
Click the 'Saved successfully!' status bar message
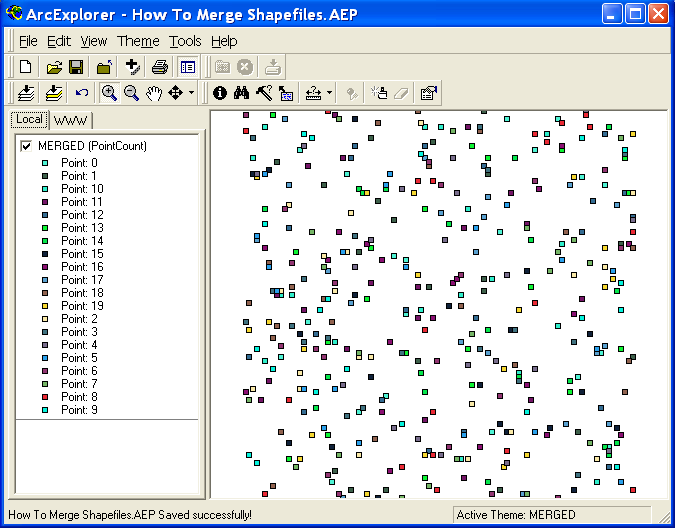[x=205, y=515]
